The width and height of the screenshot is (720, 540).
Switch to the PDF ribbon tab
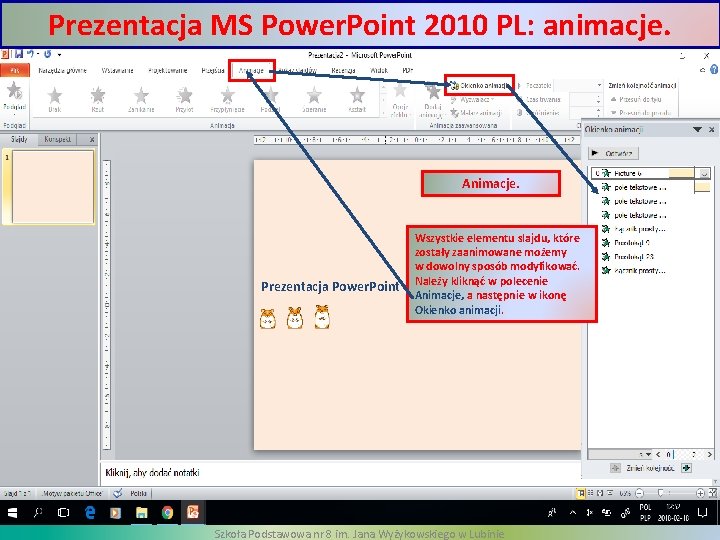[407, 70]
